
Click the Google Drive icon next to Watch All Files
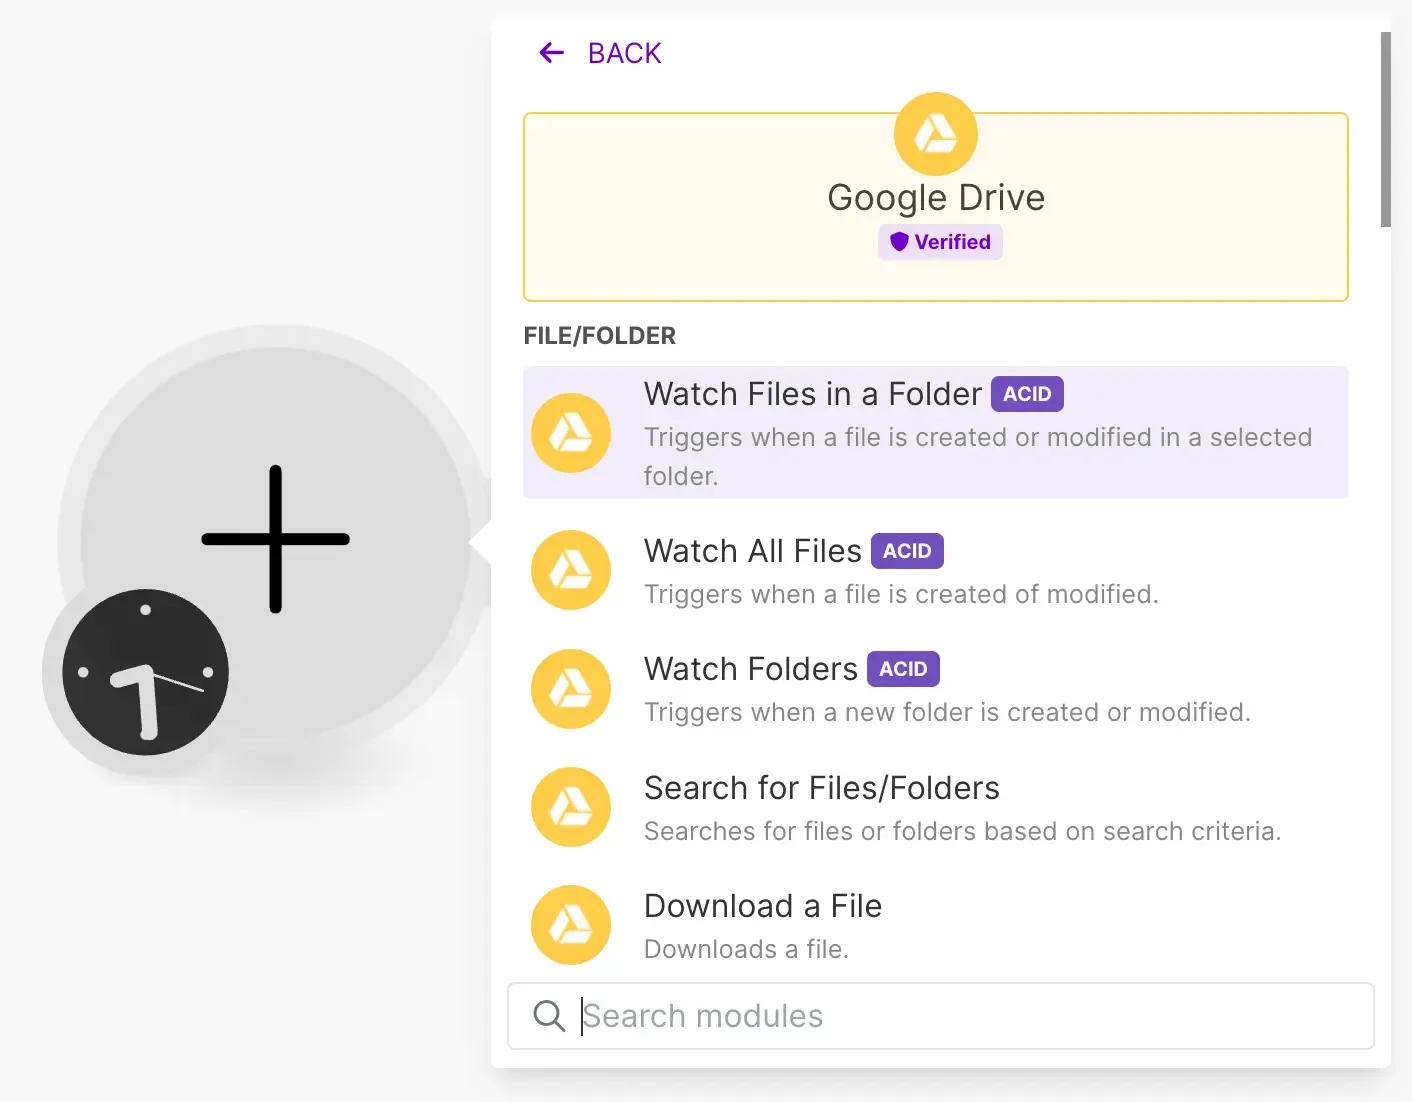coord(571,570)
